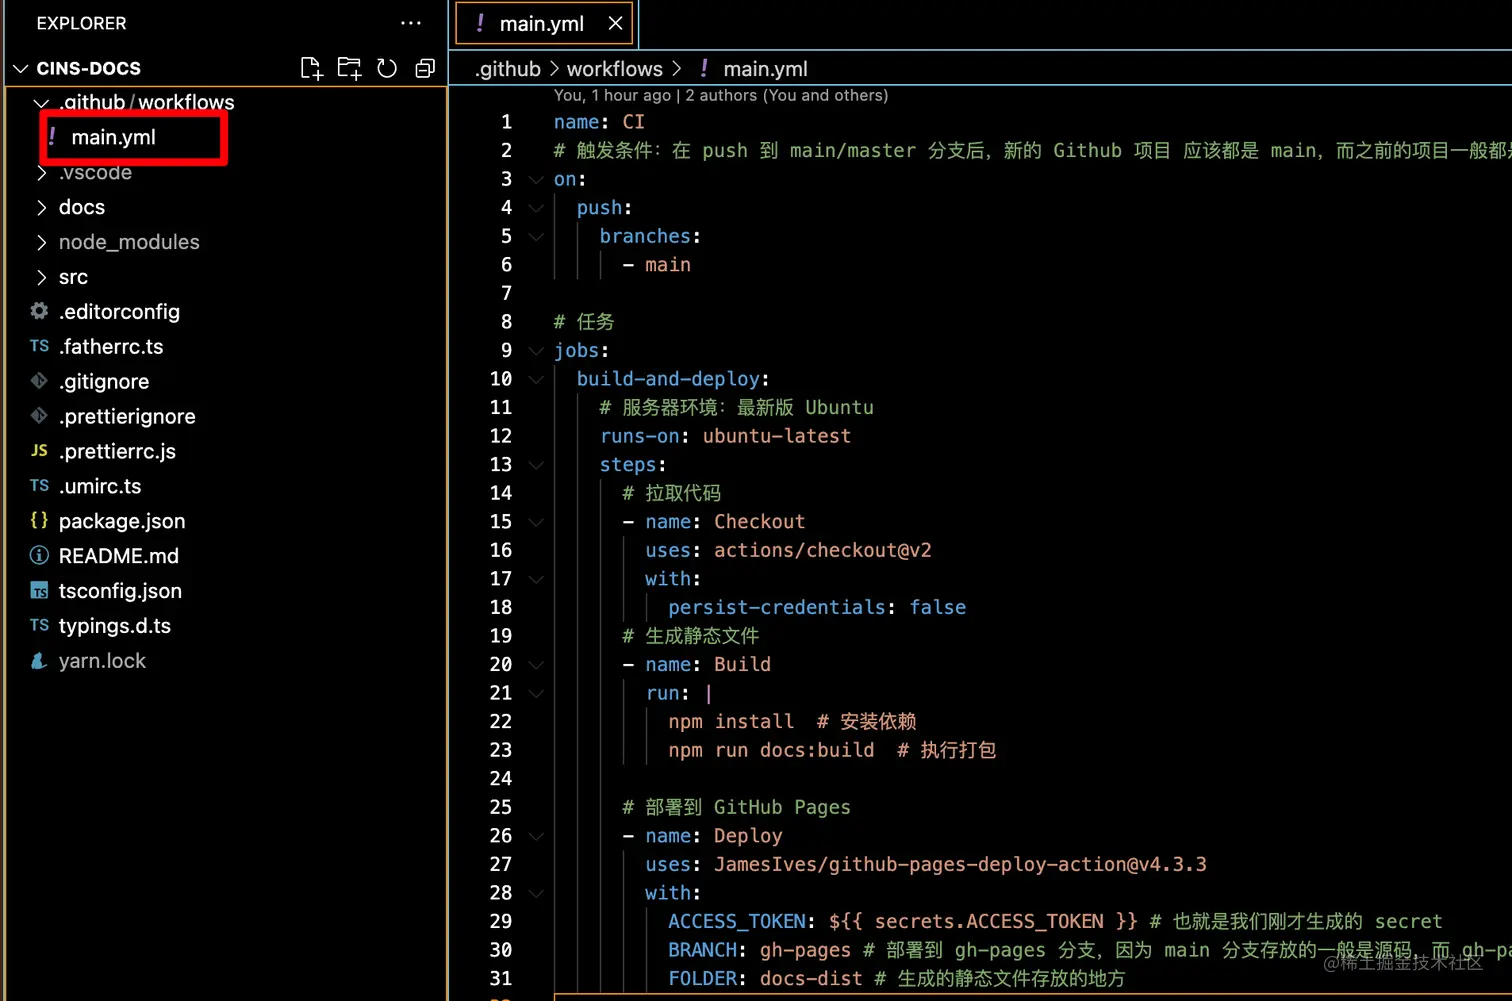
Task: Refresh the Explorer file tree
Action: click(x=387, y=68)
